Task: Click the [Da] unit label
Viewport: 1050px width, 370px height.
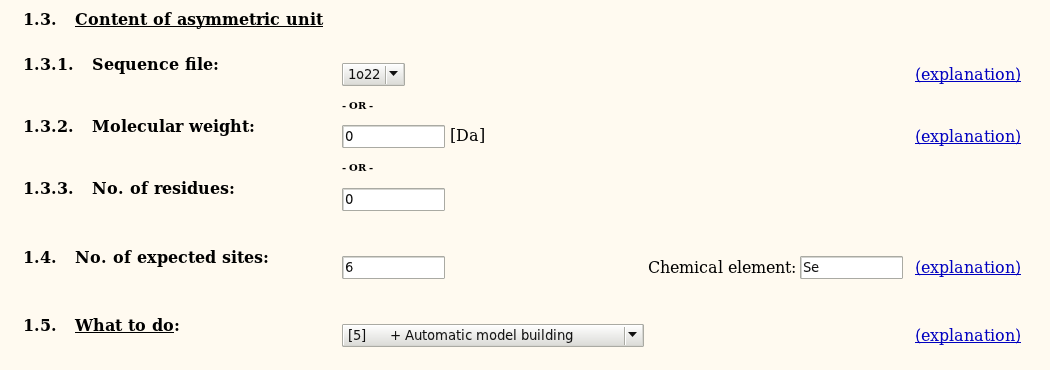Action: (x=467, y=136)
